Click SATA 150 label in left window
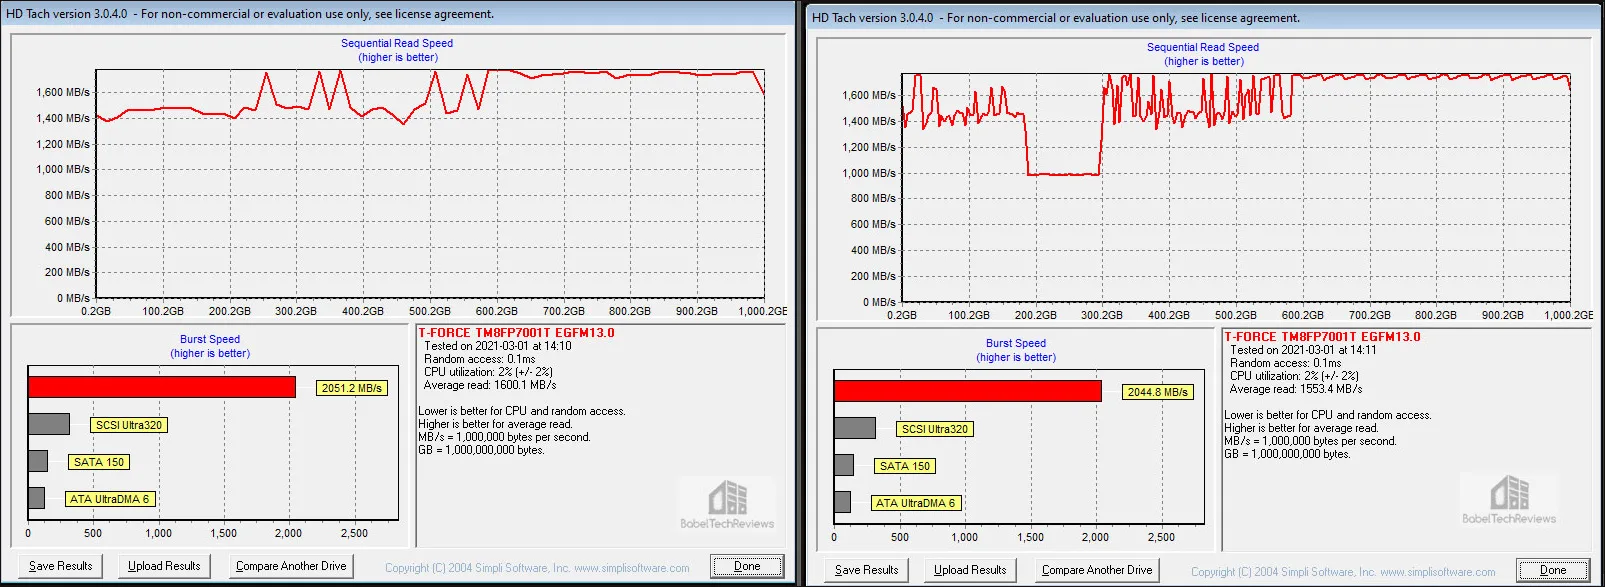Screen dimensions: 1605x587 coord(99,462)
